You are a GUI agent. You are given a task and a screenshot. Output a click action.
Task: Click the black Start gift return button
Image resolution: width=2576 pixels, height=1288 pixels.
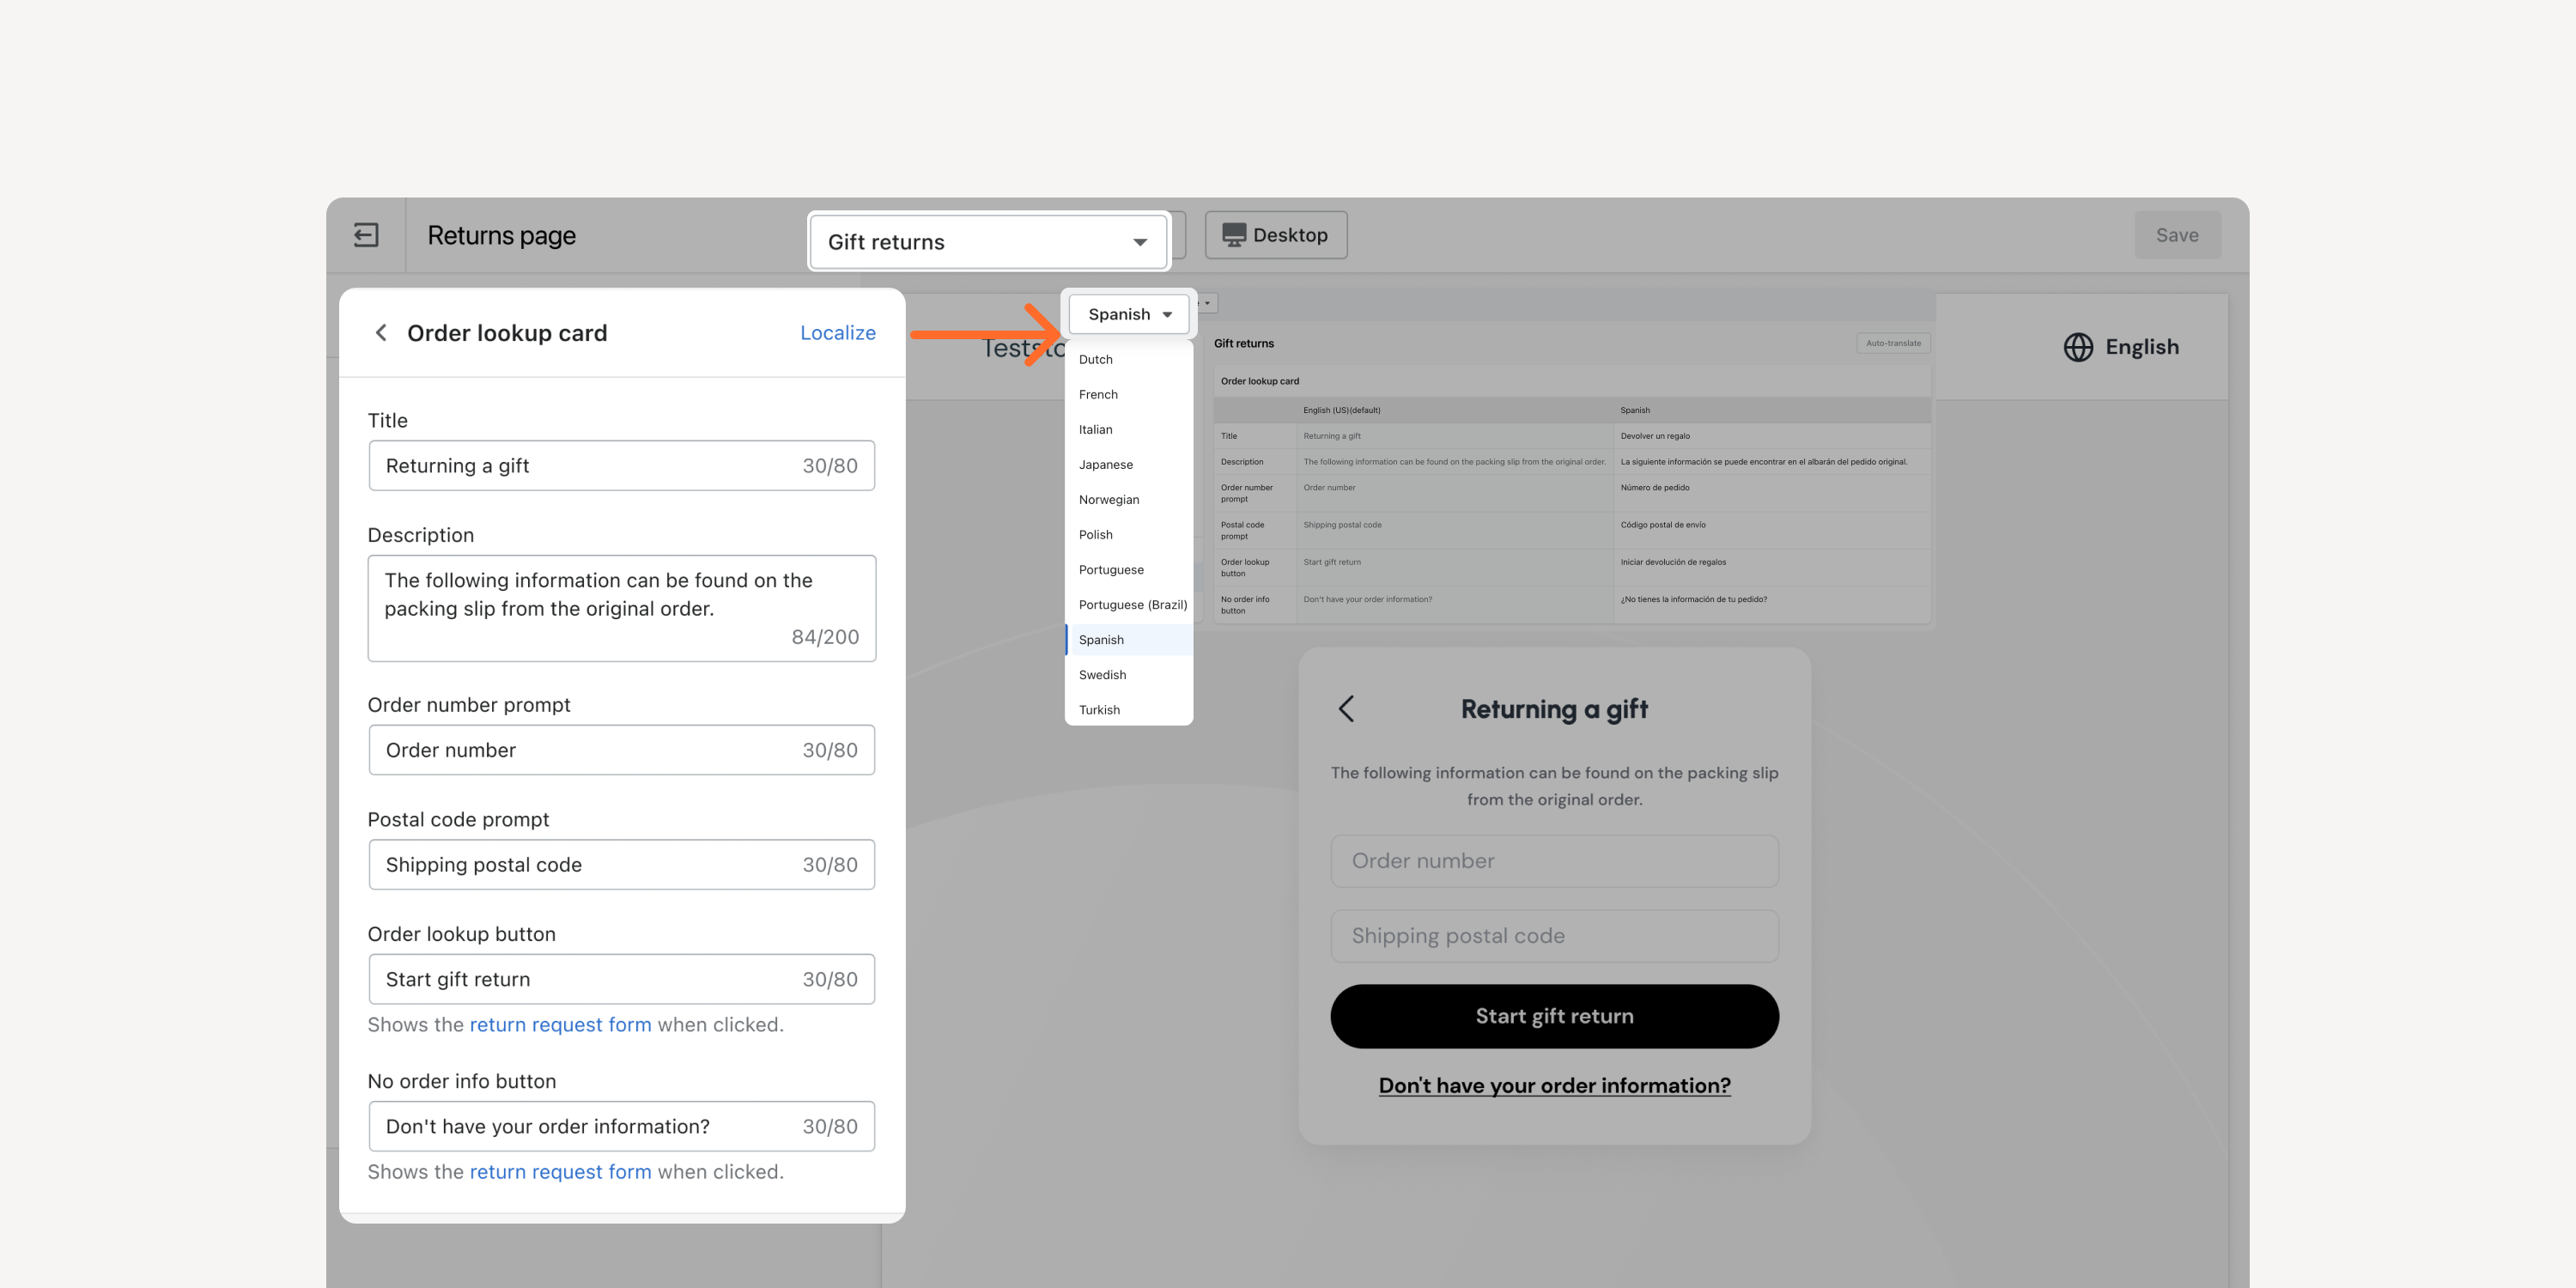tap(1554, 1016)
